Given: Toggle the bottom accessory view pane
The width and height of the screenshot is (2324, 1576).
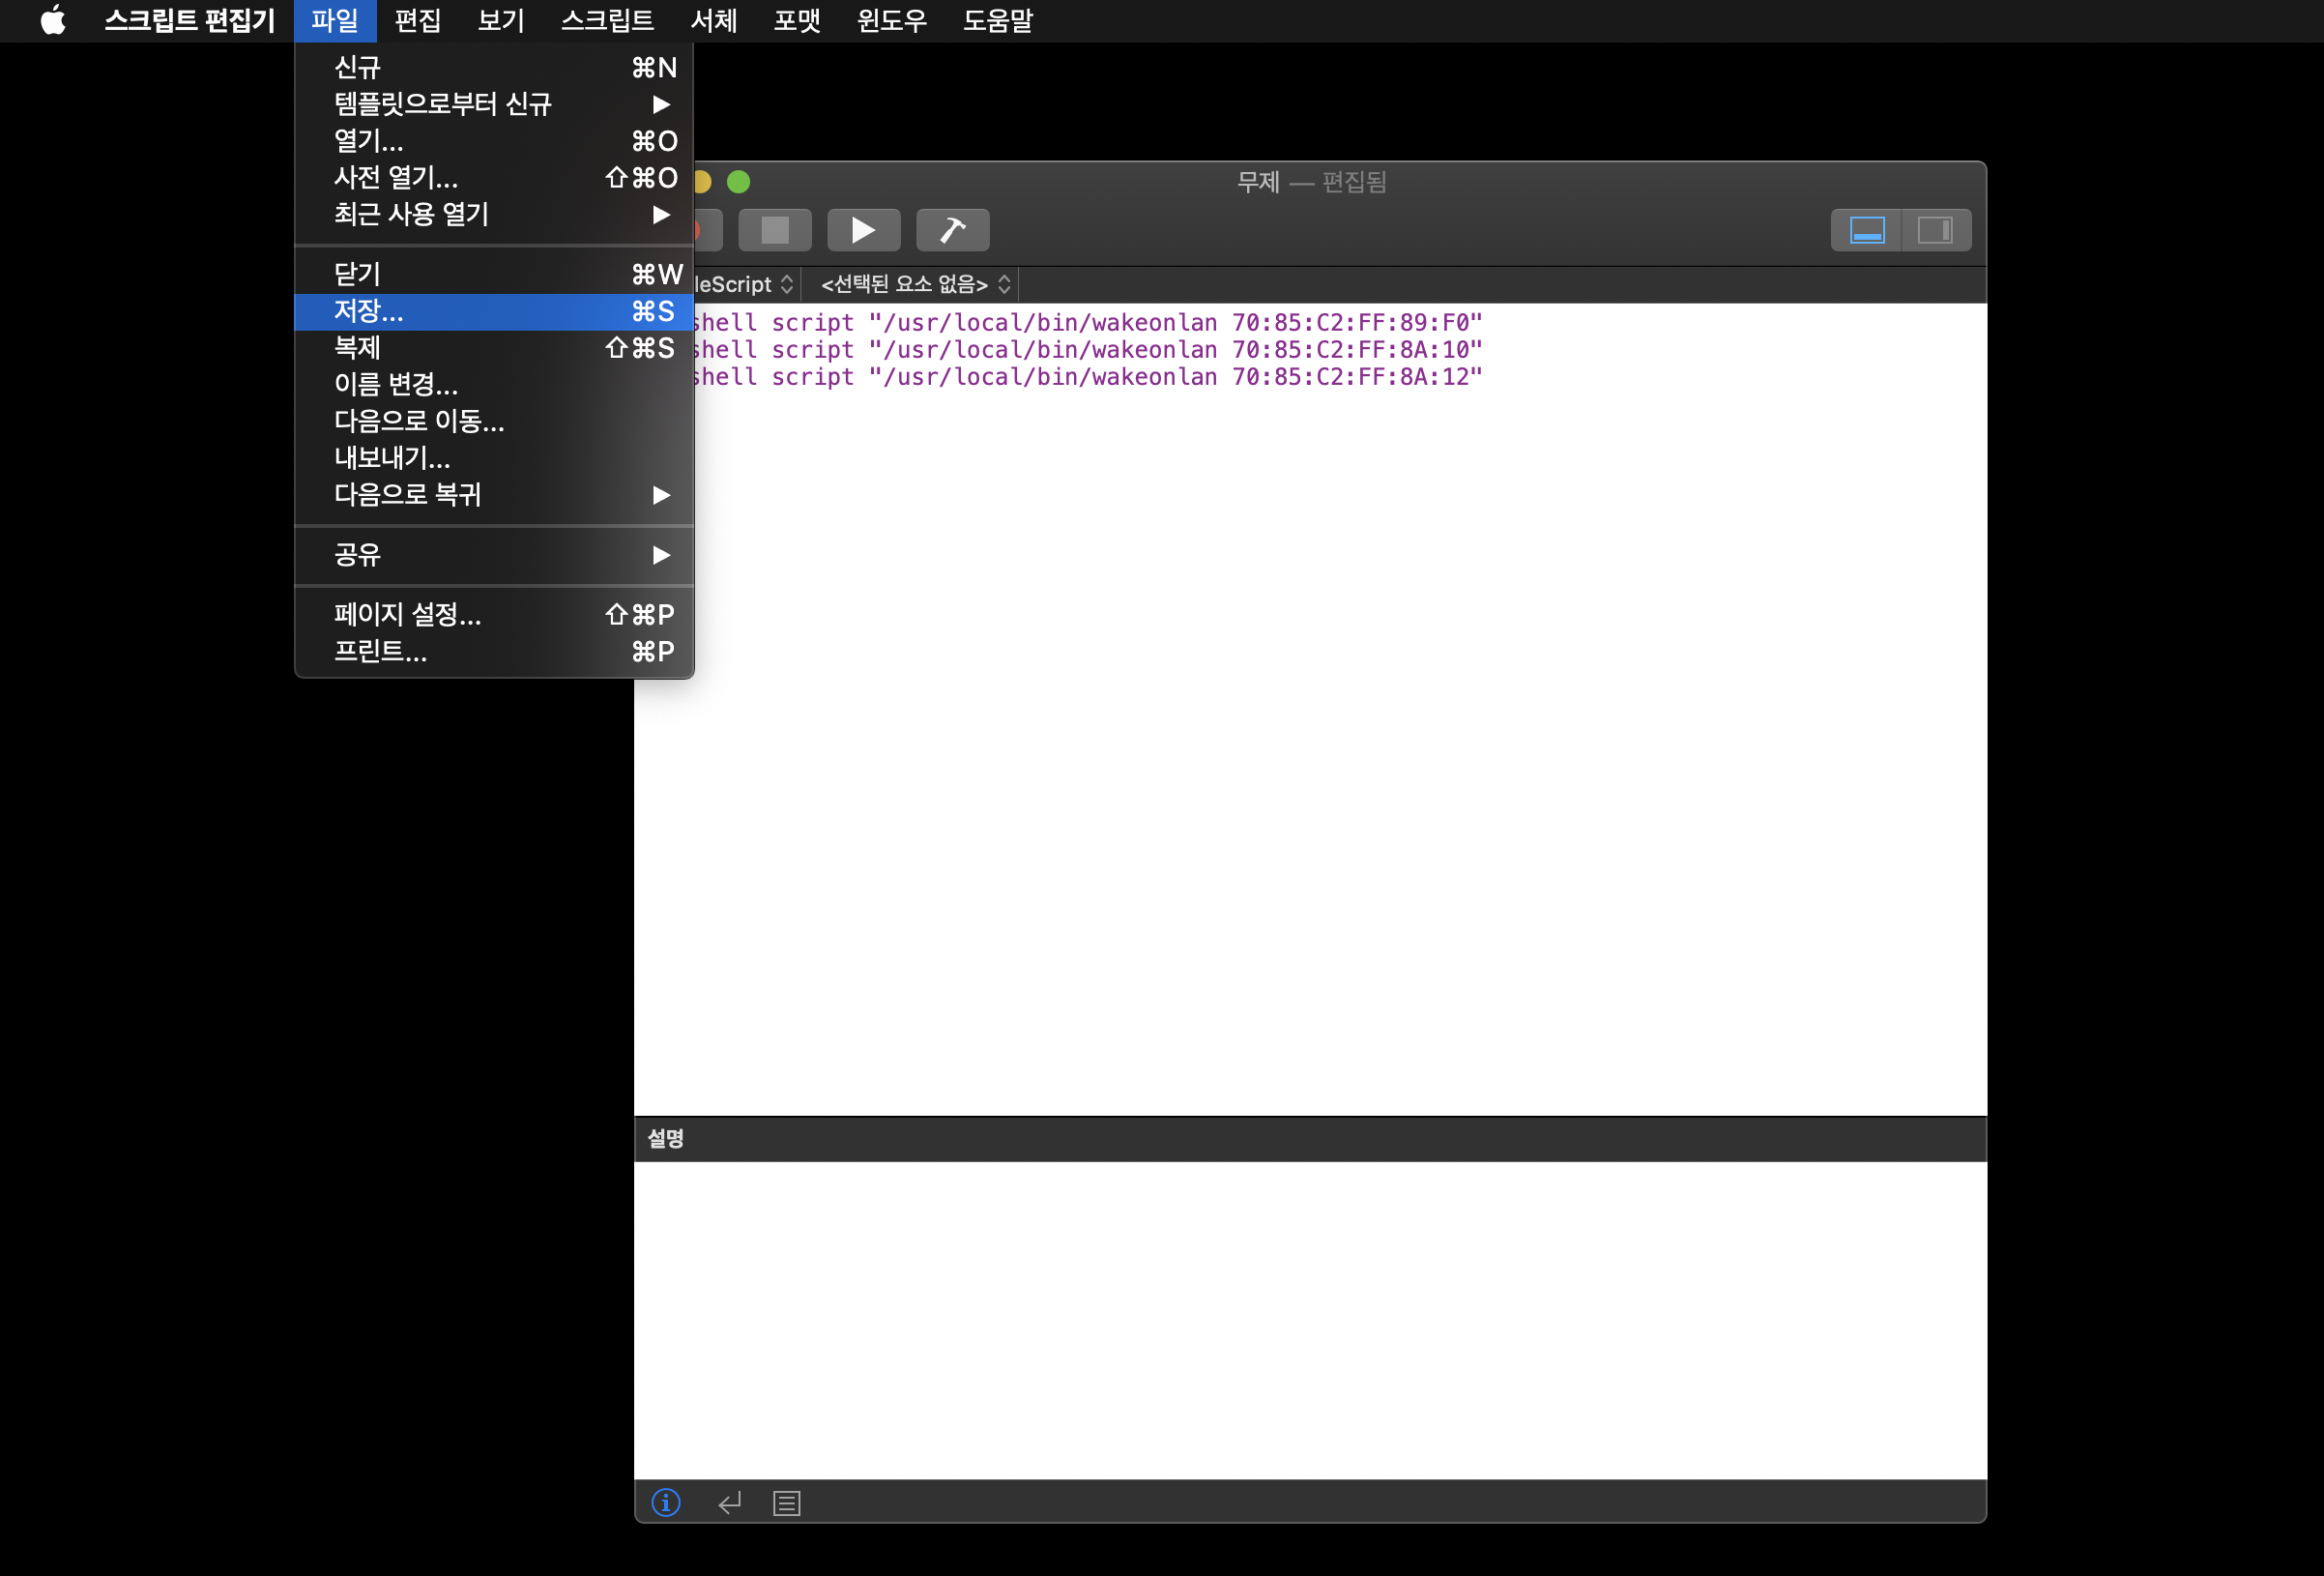Looking at the screenshot, I should tap(1866, 230).
